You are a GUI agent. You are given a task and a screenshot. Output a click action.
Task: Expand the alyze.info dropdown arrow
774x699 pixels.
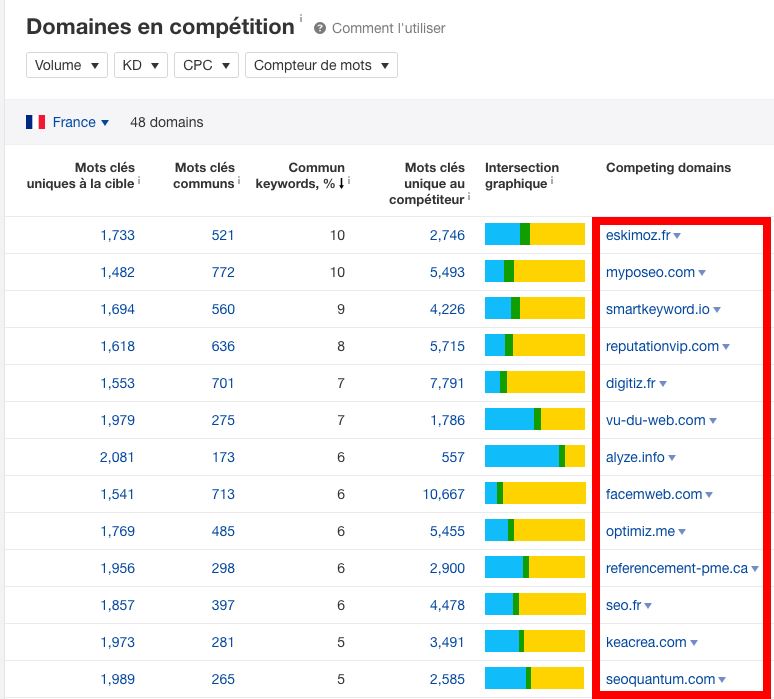tap(672, 458)
